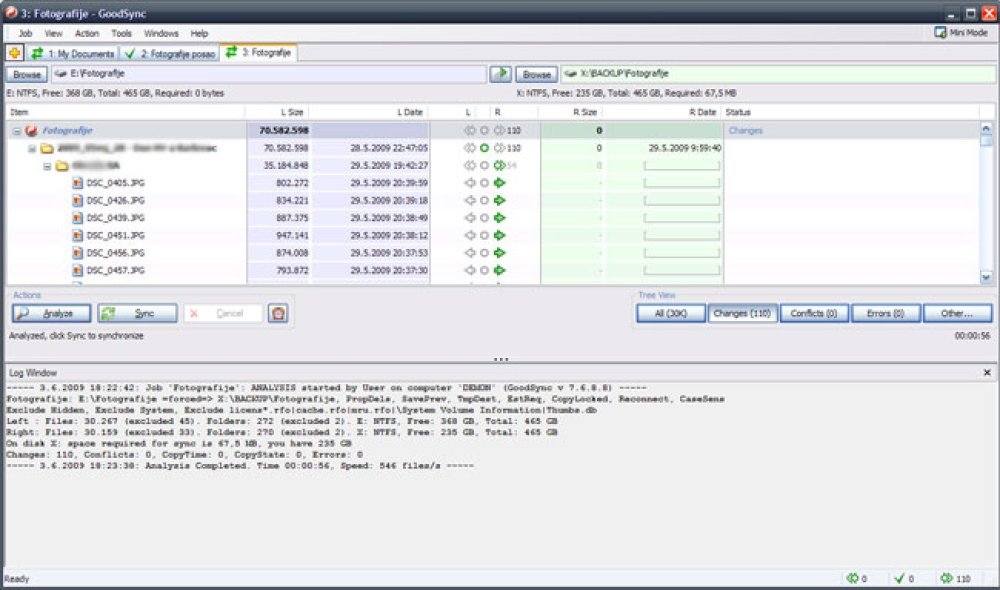Switch to the 2: Fotografije posao job tab

click(170, 54)
